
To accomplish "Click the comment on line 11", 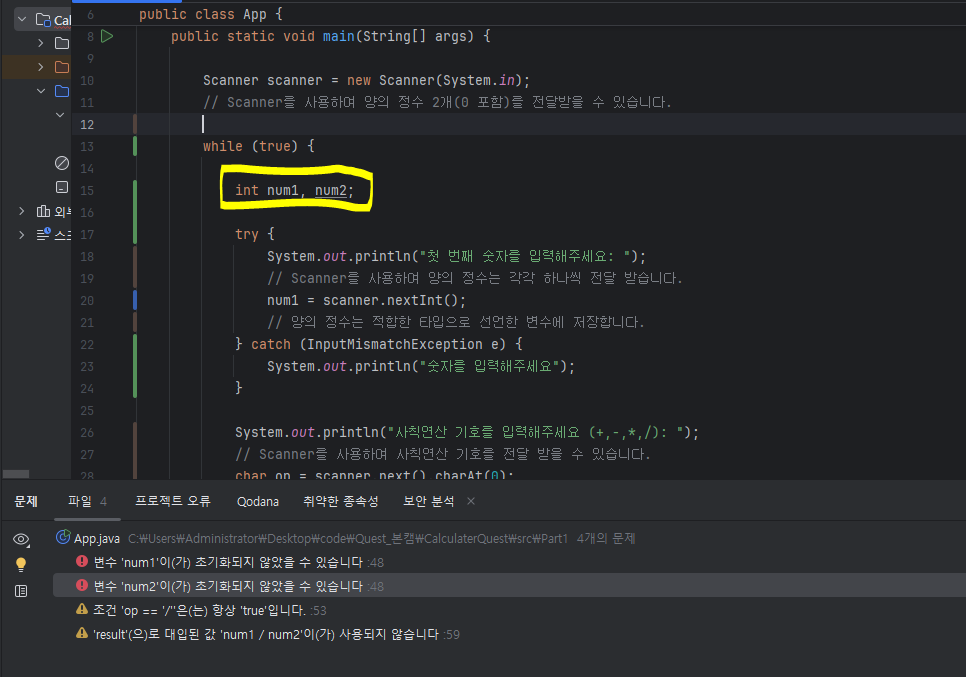I will (x=437, y=102).
